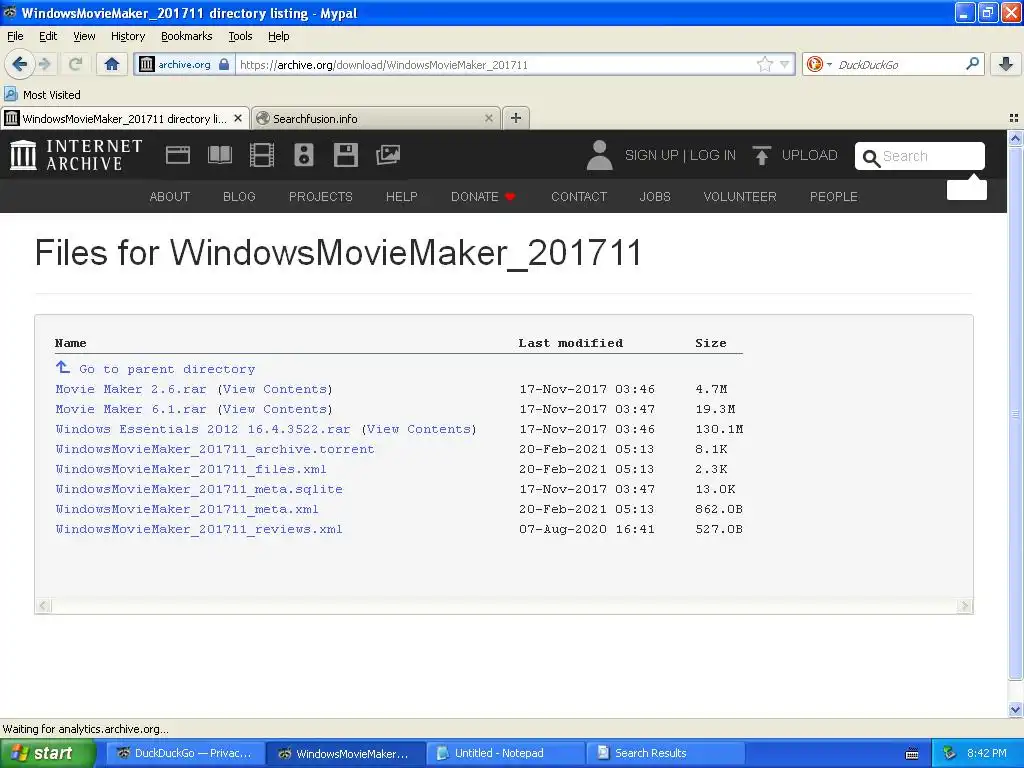Open WindowsMovieMaker_201711_files.xml link
Image resolution: width=1024 pixels, height=768 pixels.
click(191, 470)
